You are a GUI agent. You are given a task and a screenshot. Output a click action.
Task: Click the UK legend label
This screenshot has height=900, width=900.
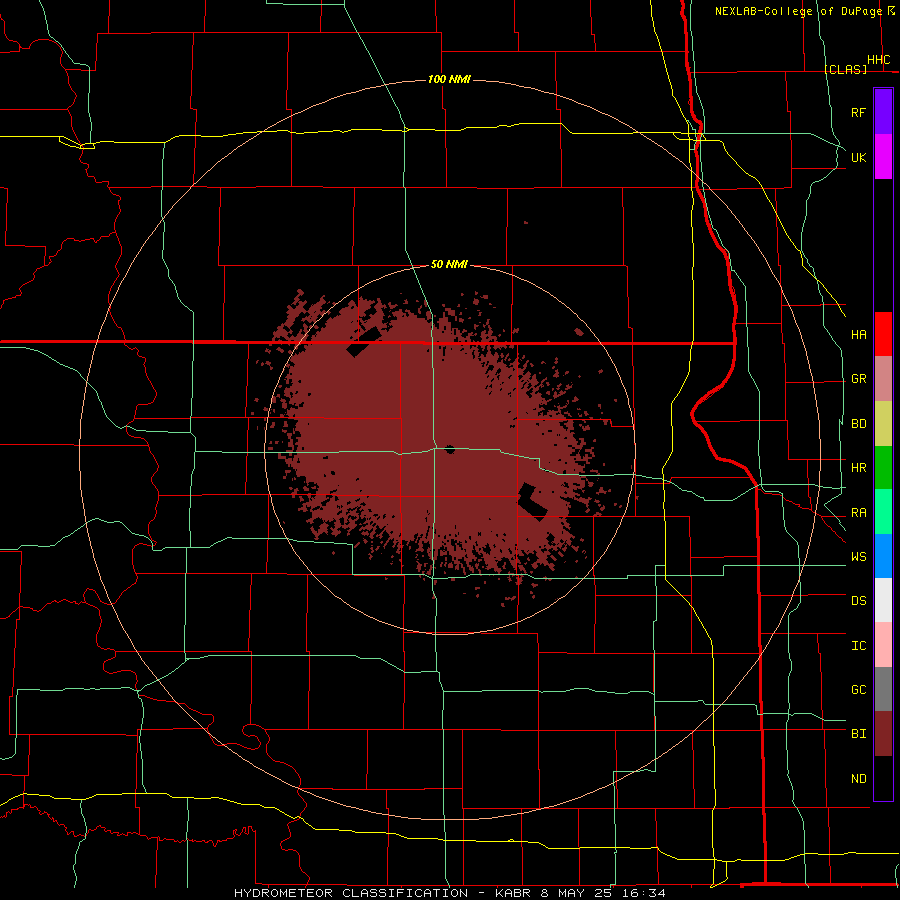(858, 157)
